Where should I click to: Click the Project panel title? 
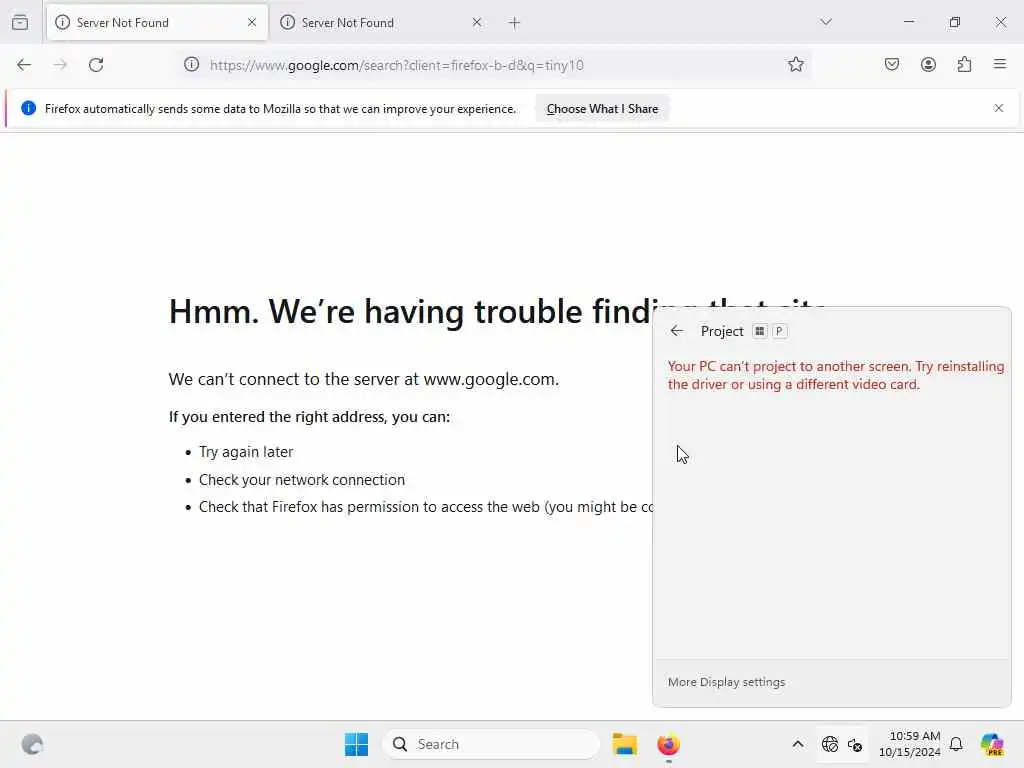coord(722,331)
